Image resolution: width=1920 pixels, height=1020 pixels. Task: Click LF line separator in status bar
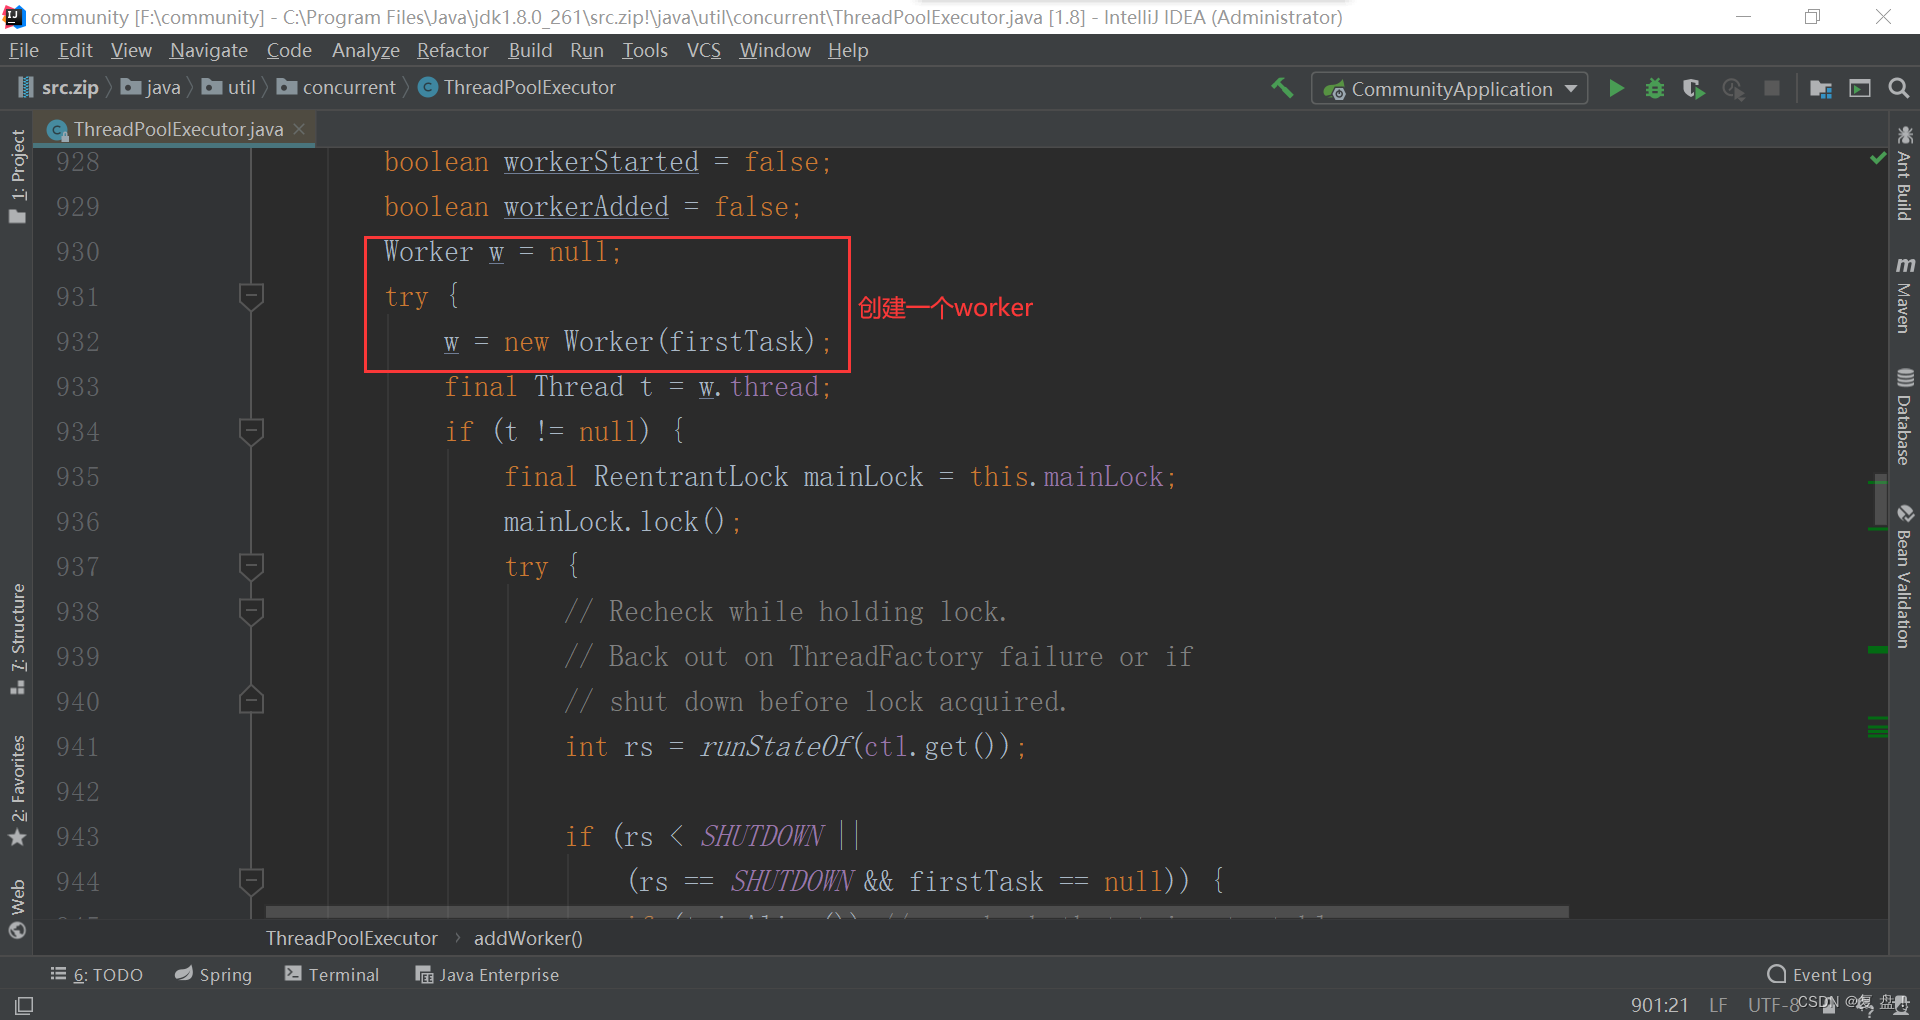click(1718, 1005)
